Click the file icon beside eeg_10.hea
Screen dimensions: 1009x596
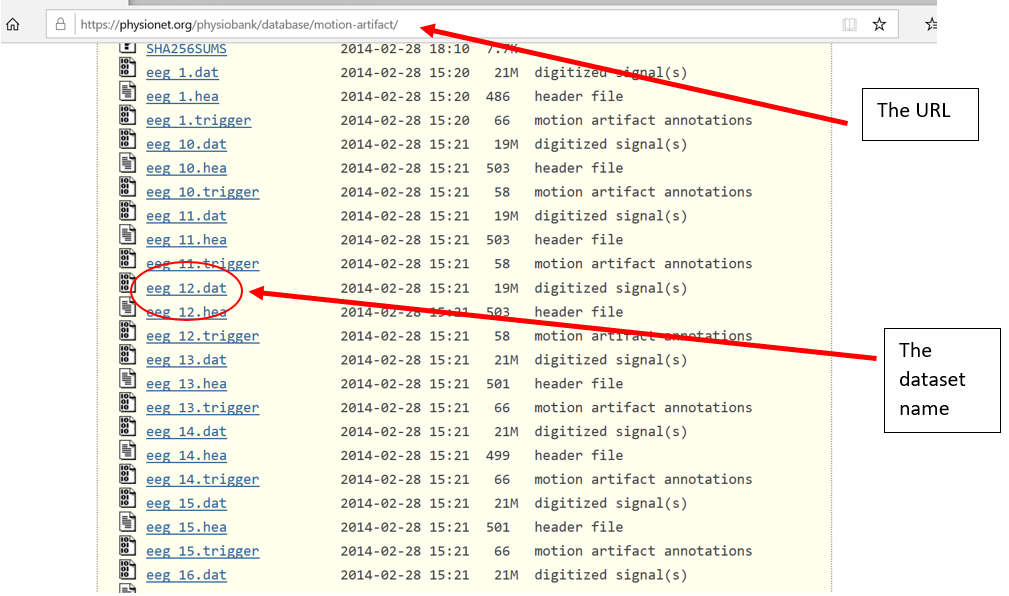tap(127, 163)
